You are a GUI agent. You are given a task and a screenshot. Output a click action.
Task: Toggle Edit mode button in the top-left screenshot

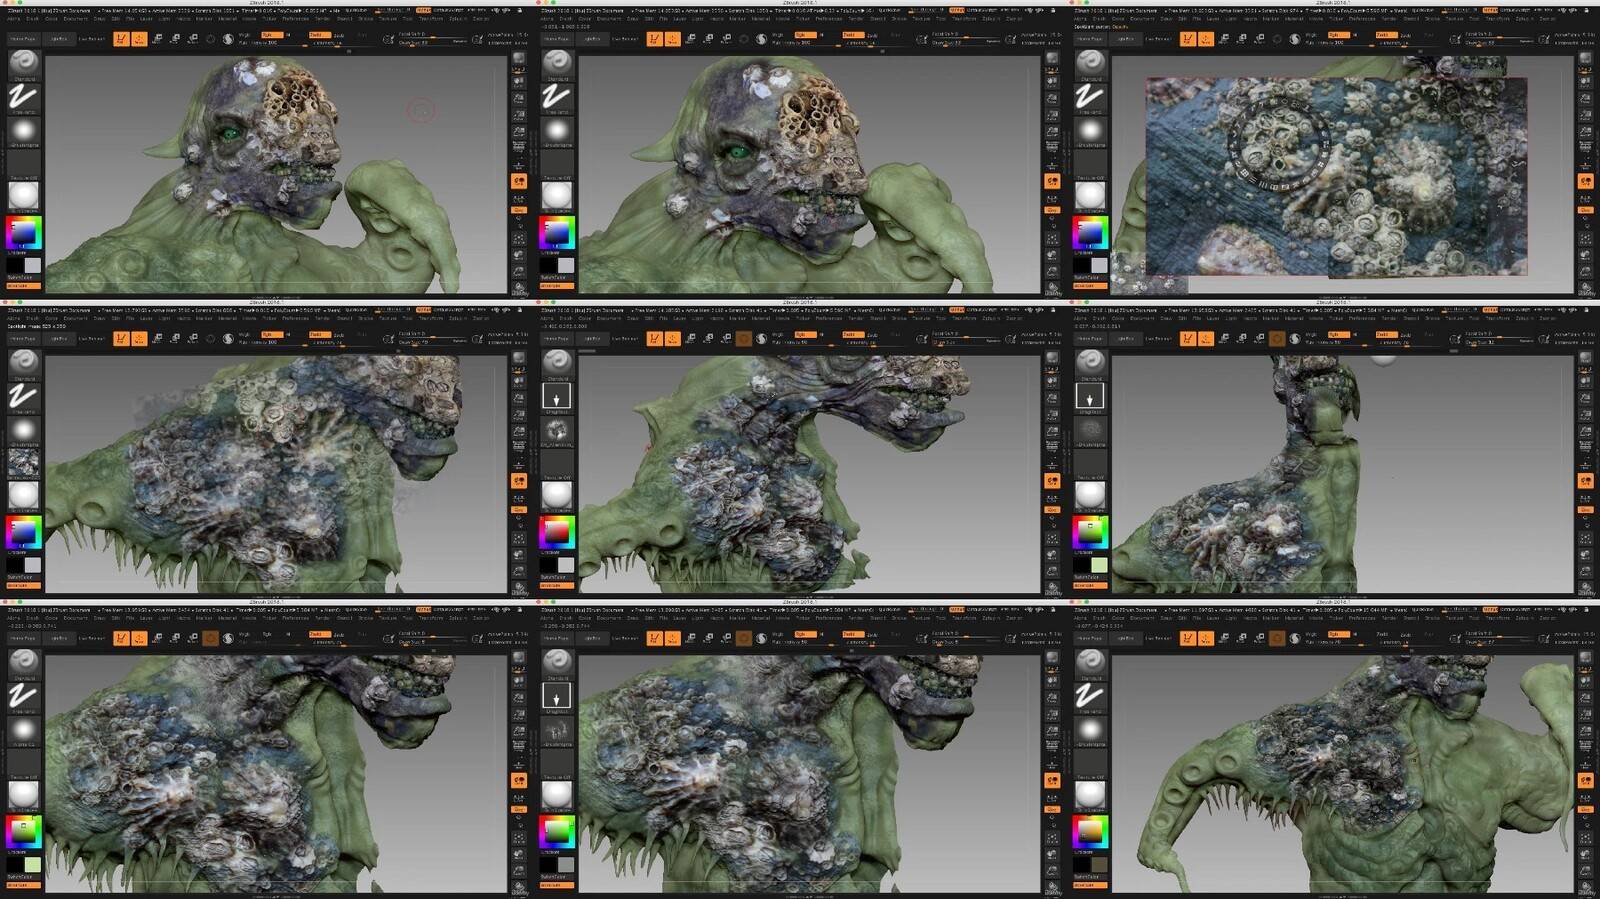coord(121,39)
